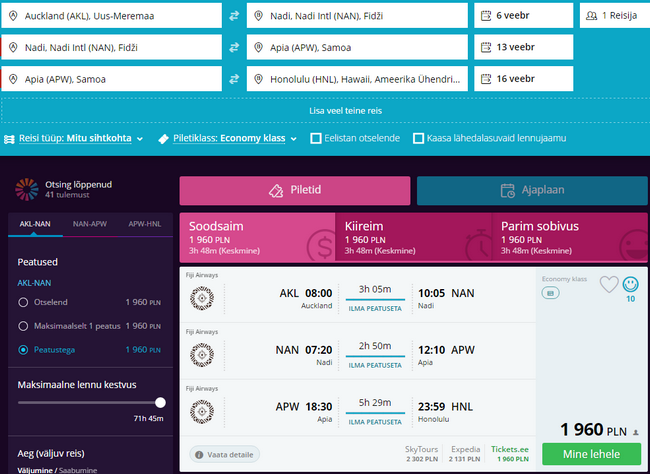
Task: Edit Auckland (AKL) origin field
Action: pyautogui.click(x=112, y=16)
